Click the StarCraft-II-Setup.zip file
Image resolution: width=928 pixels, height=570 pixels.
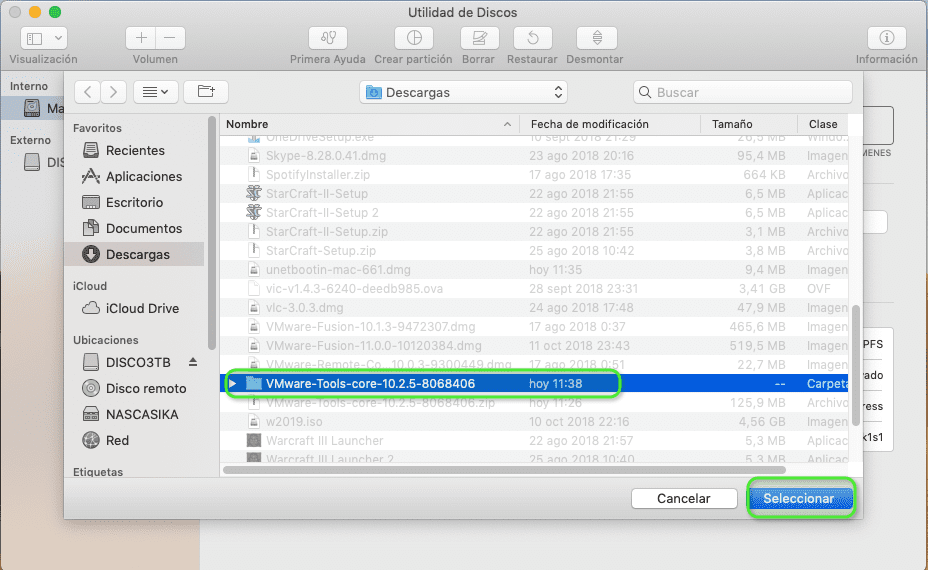coord(327,231)
